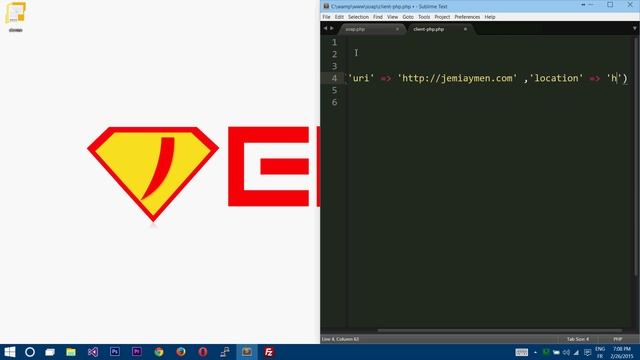
Task: Launch Firefox from taskbar
Action: (x=181, y=352)
